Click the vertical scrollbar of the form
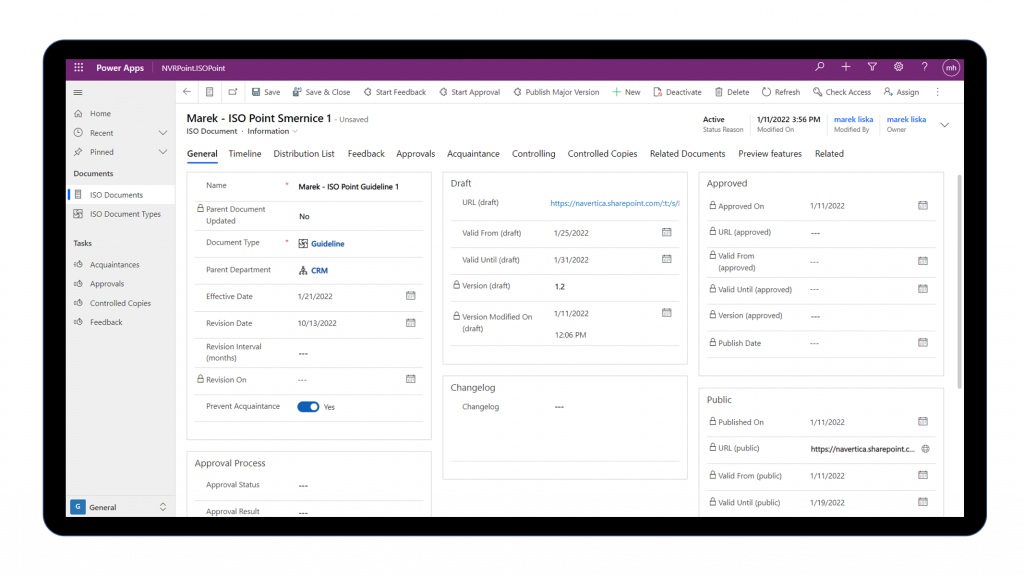Screen dimensions: 1024x576 959,281
